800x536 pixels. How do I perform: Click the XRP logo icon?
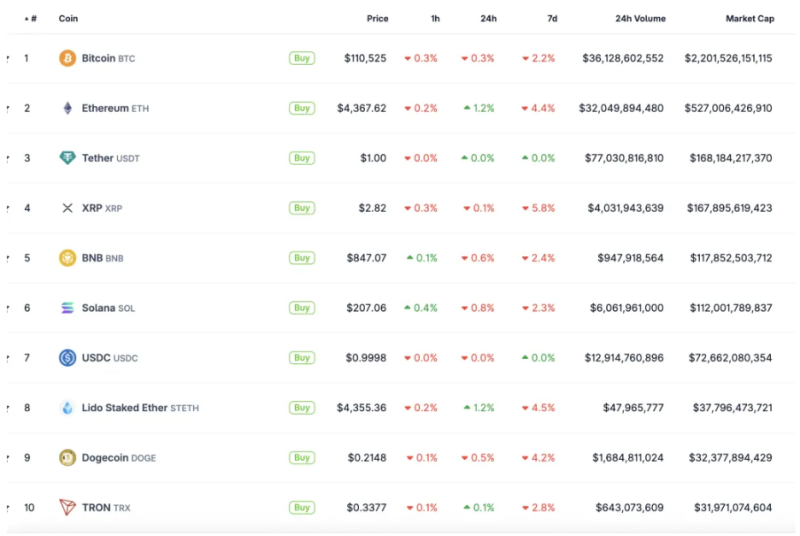(67, 208)
